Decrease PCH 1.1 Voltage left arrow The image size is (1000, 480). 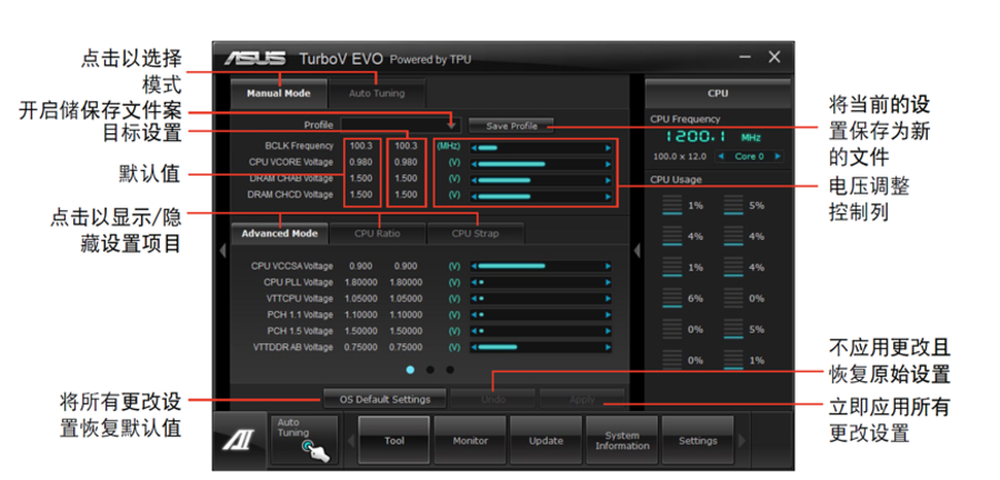pyautogui.click(x=474, y=314)
